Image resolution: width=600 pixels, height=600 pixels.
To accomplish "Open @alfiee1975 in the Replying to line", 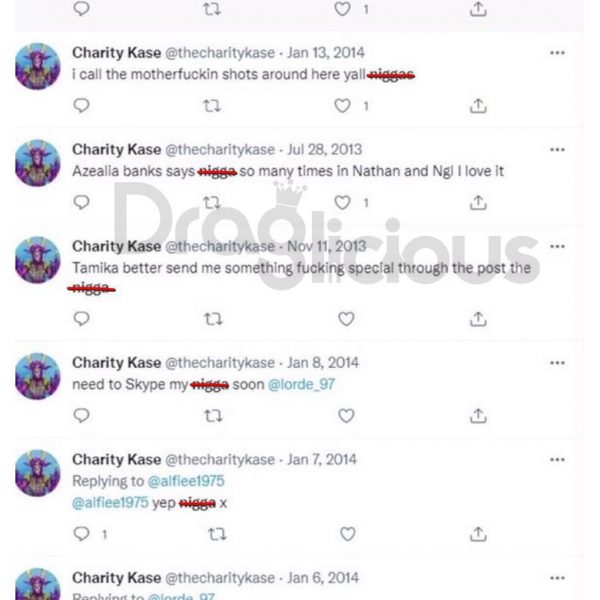I will [x=186, y=481].
